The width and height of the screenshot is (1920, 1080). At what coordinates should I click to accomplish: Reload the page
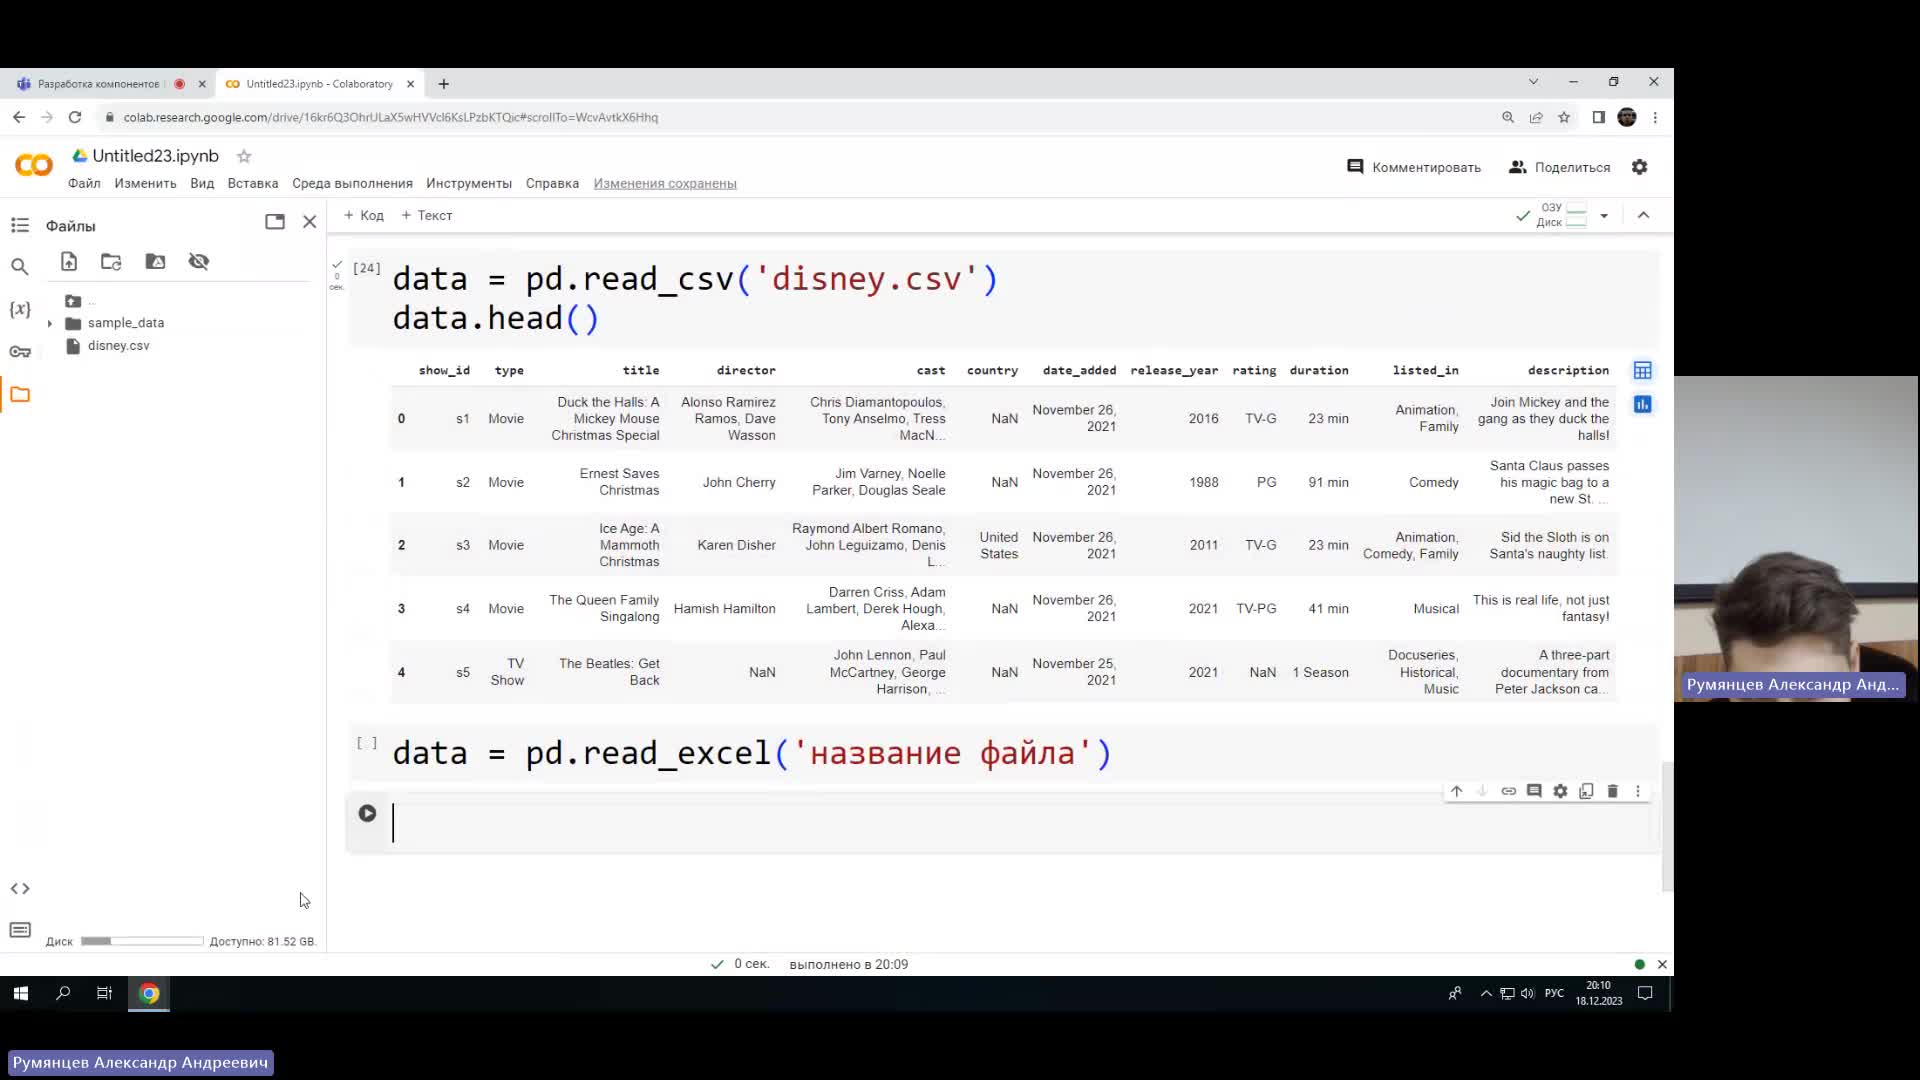(75, 118)
